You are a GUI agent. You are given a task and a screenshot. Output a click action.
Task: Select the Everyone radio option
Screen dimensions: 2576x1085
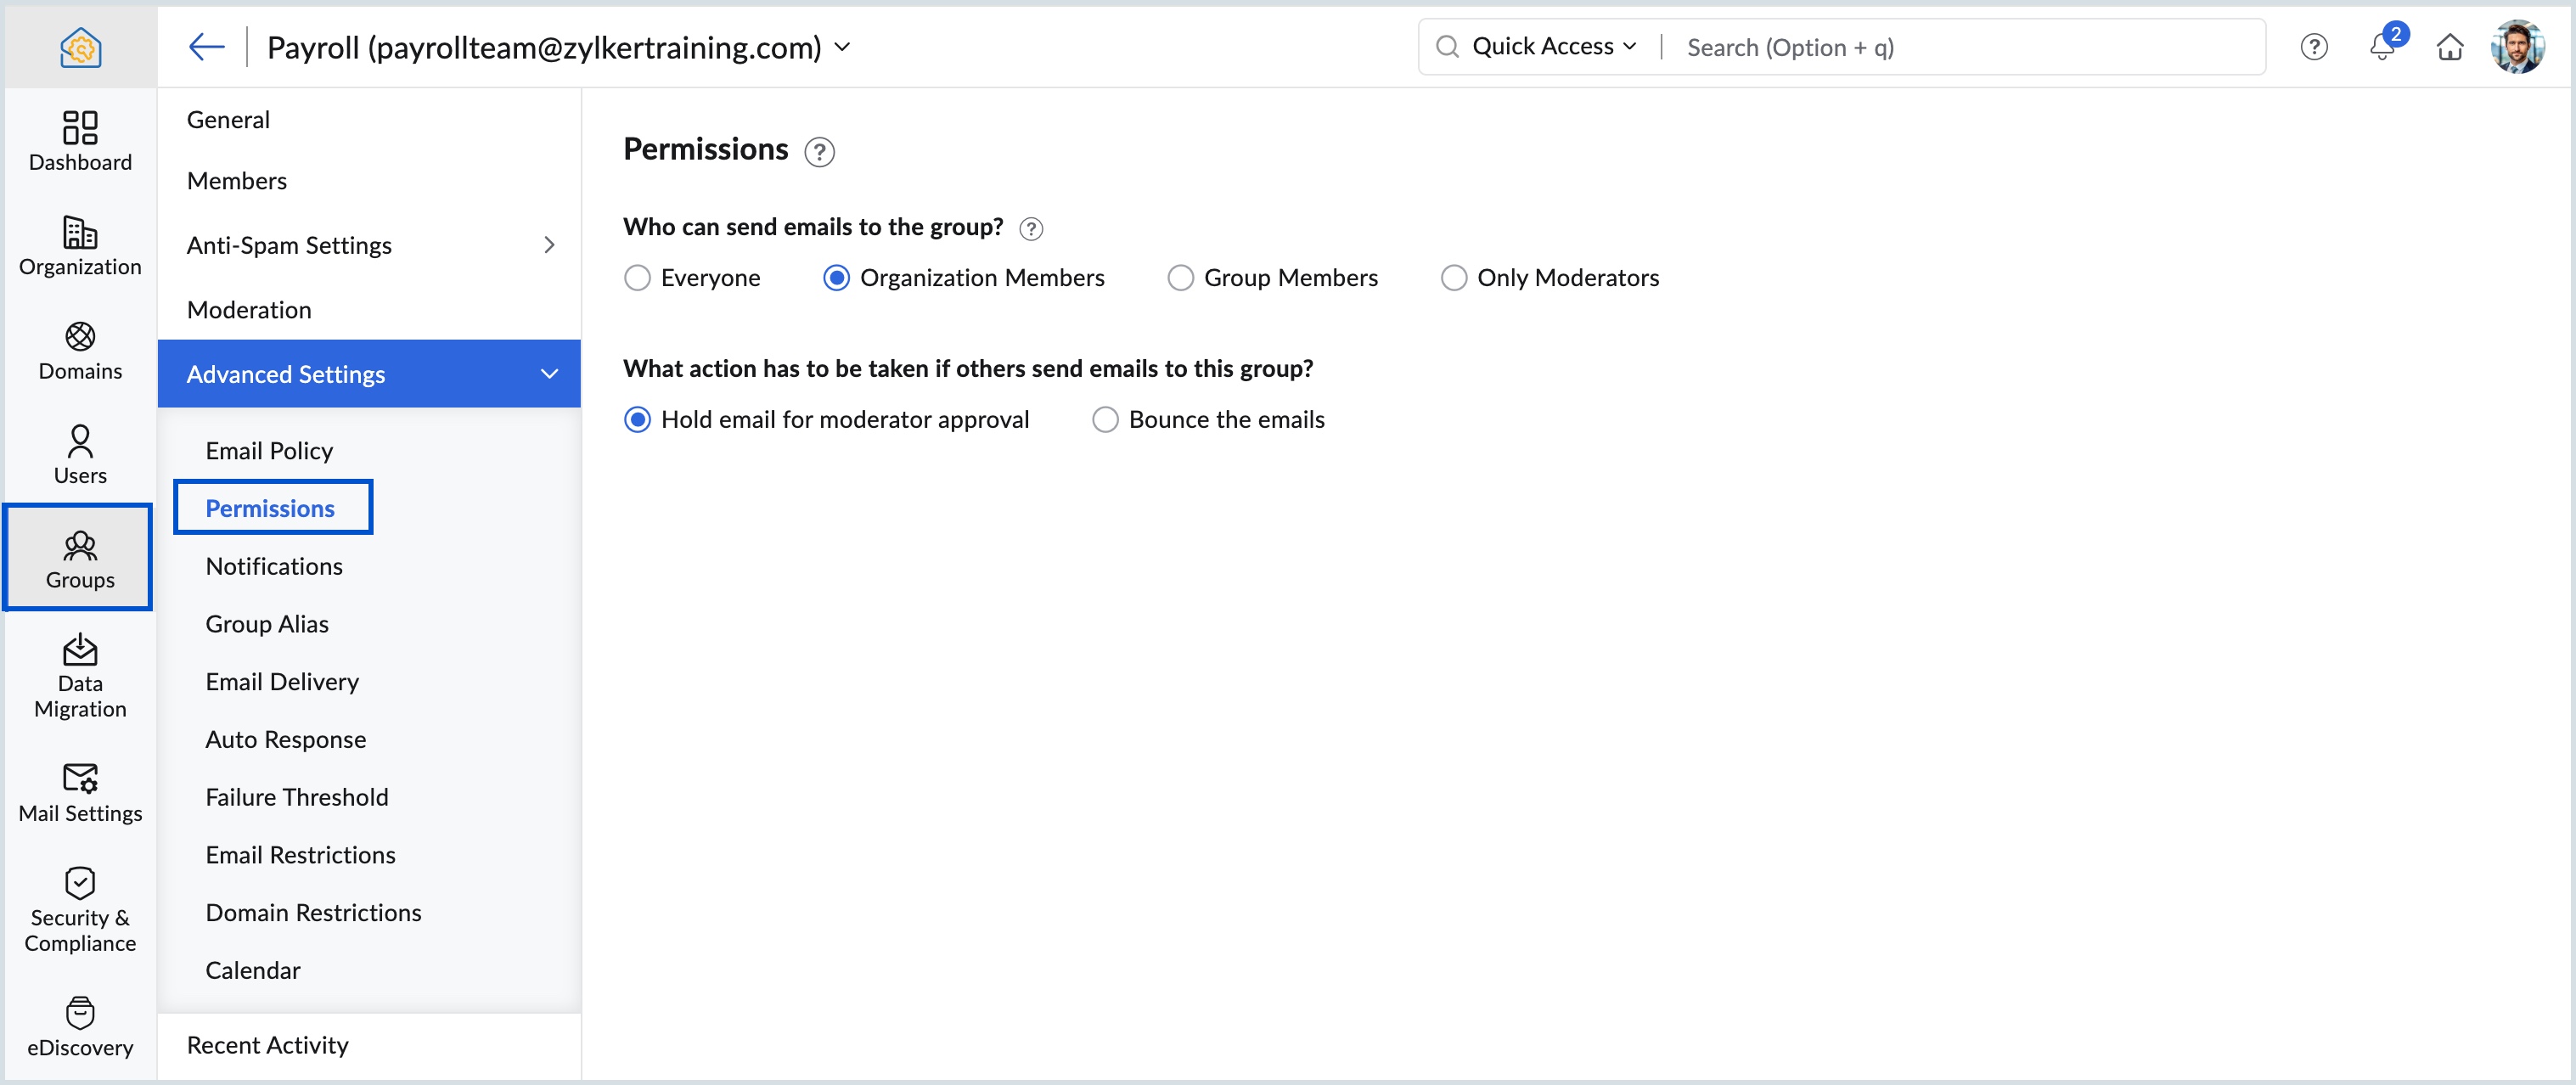637,277
